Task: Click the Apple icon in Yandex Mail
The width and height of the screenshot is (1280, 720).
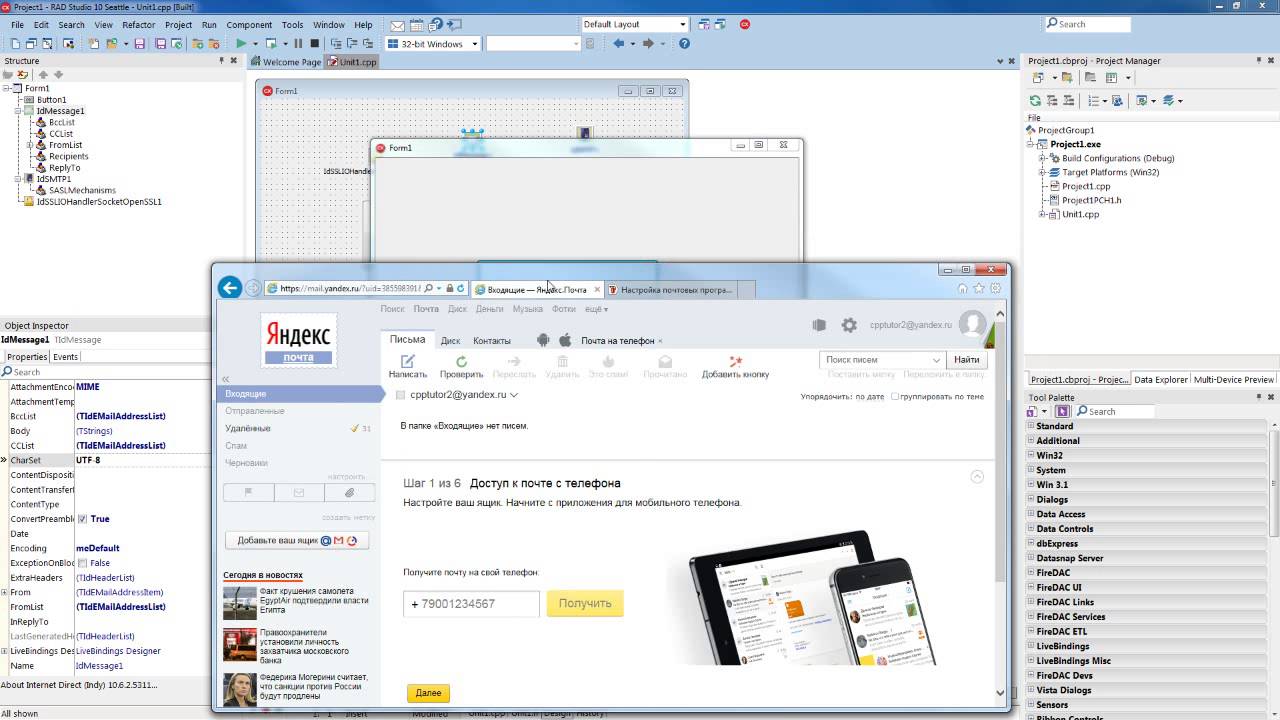Action: point(564,340)
